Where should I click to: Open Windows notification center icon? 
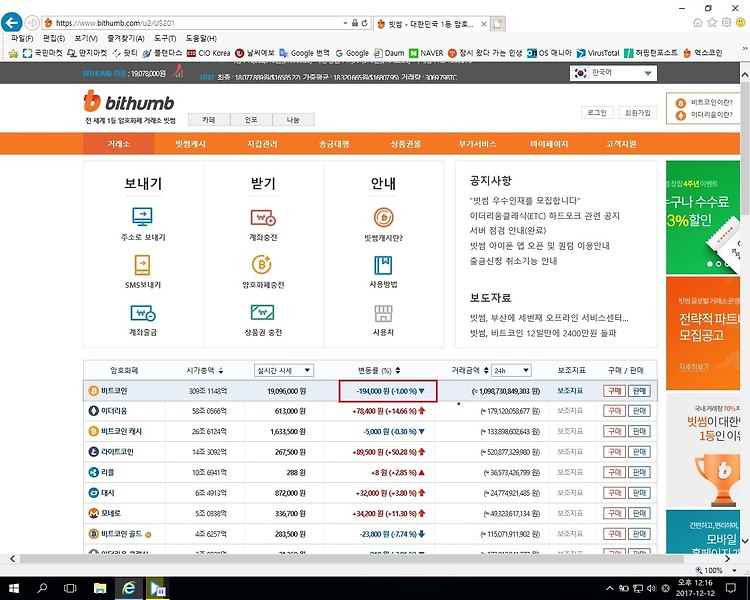[731, 588]
